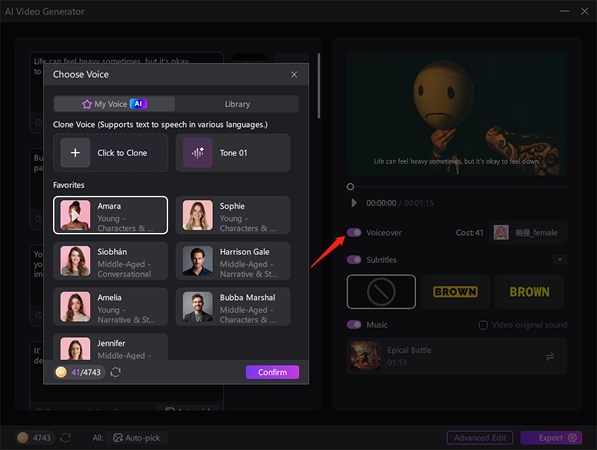
Task: Toggle the Subtitles switch
Action: pos(354,260)
